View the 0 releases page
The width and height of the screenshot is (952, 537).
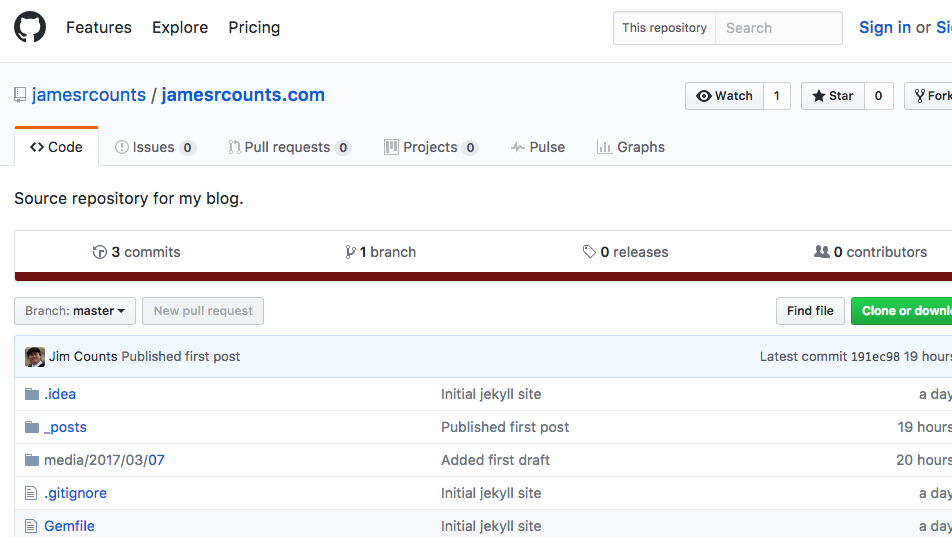(x=625, y=251)
